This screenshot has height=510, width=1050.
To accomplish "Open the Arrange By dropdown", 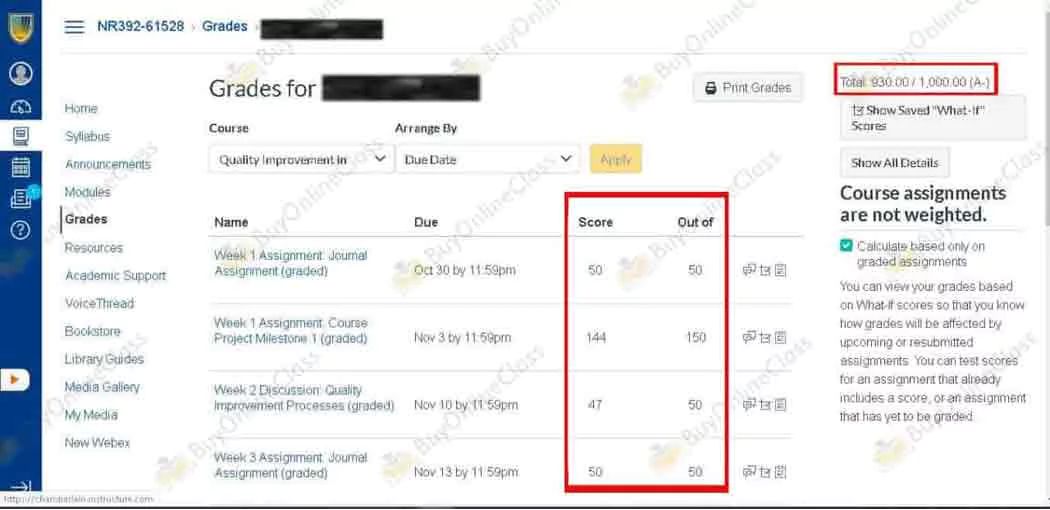I will (x=488, y=159).
